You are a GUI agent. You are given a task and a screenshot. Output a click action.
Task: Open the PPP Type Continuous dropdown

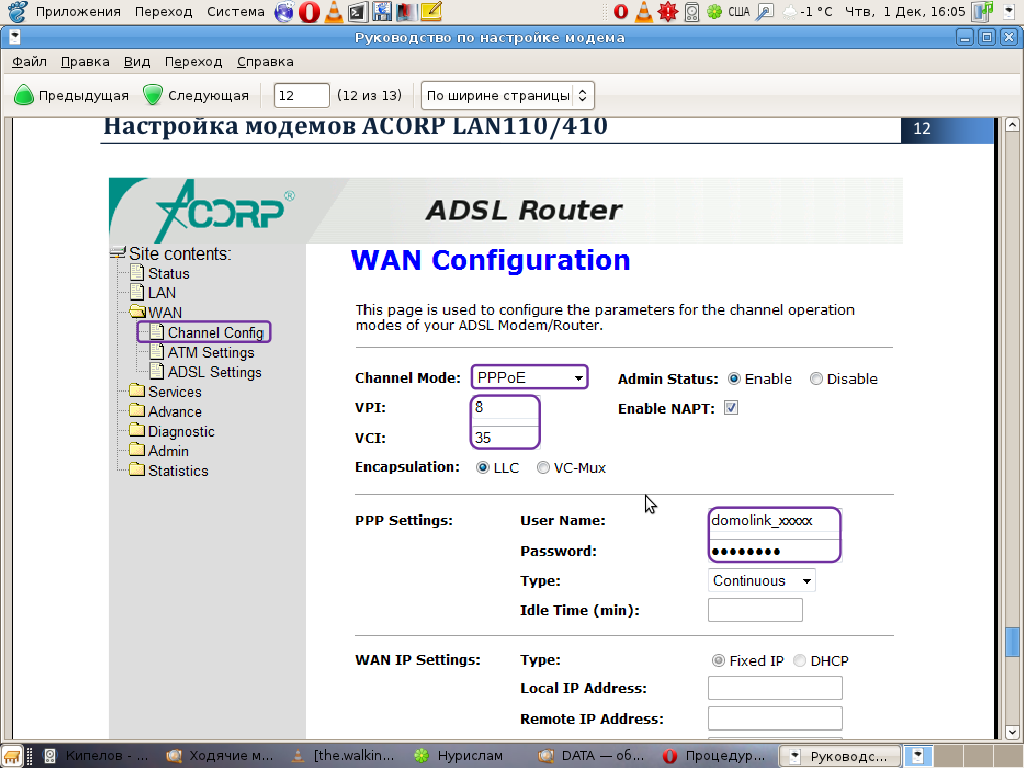tap(761, 581)
